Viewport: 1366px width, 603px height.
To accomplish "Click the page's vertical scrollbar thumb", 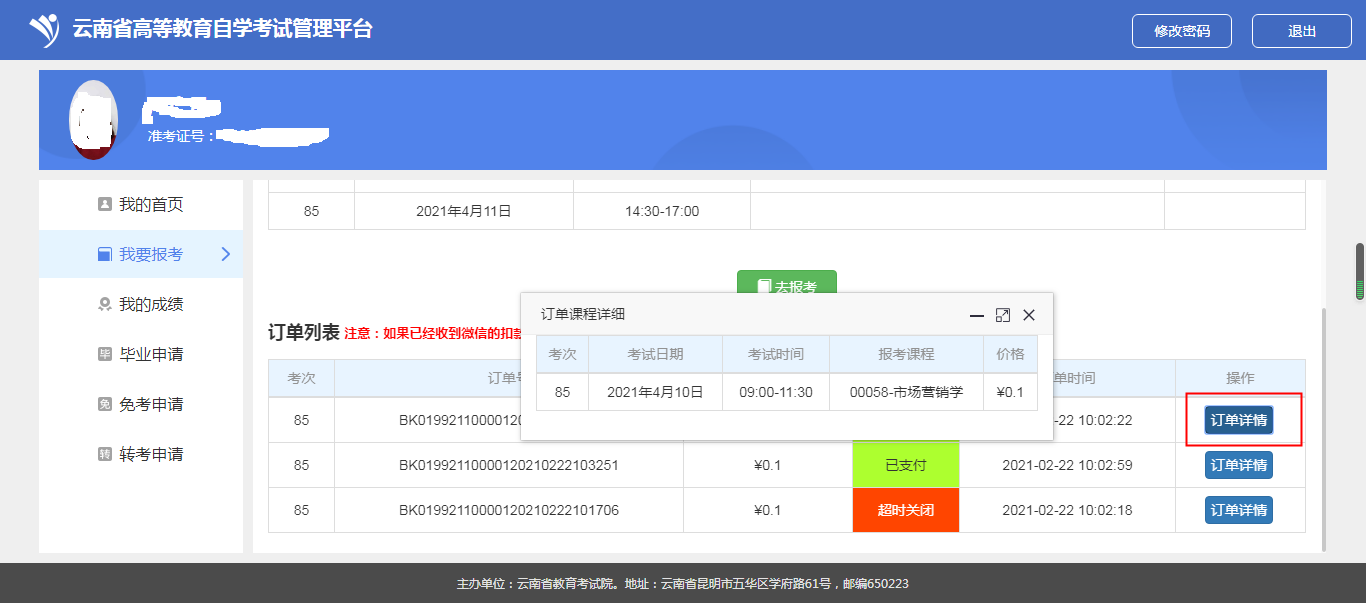I will point(1359,271).
